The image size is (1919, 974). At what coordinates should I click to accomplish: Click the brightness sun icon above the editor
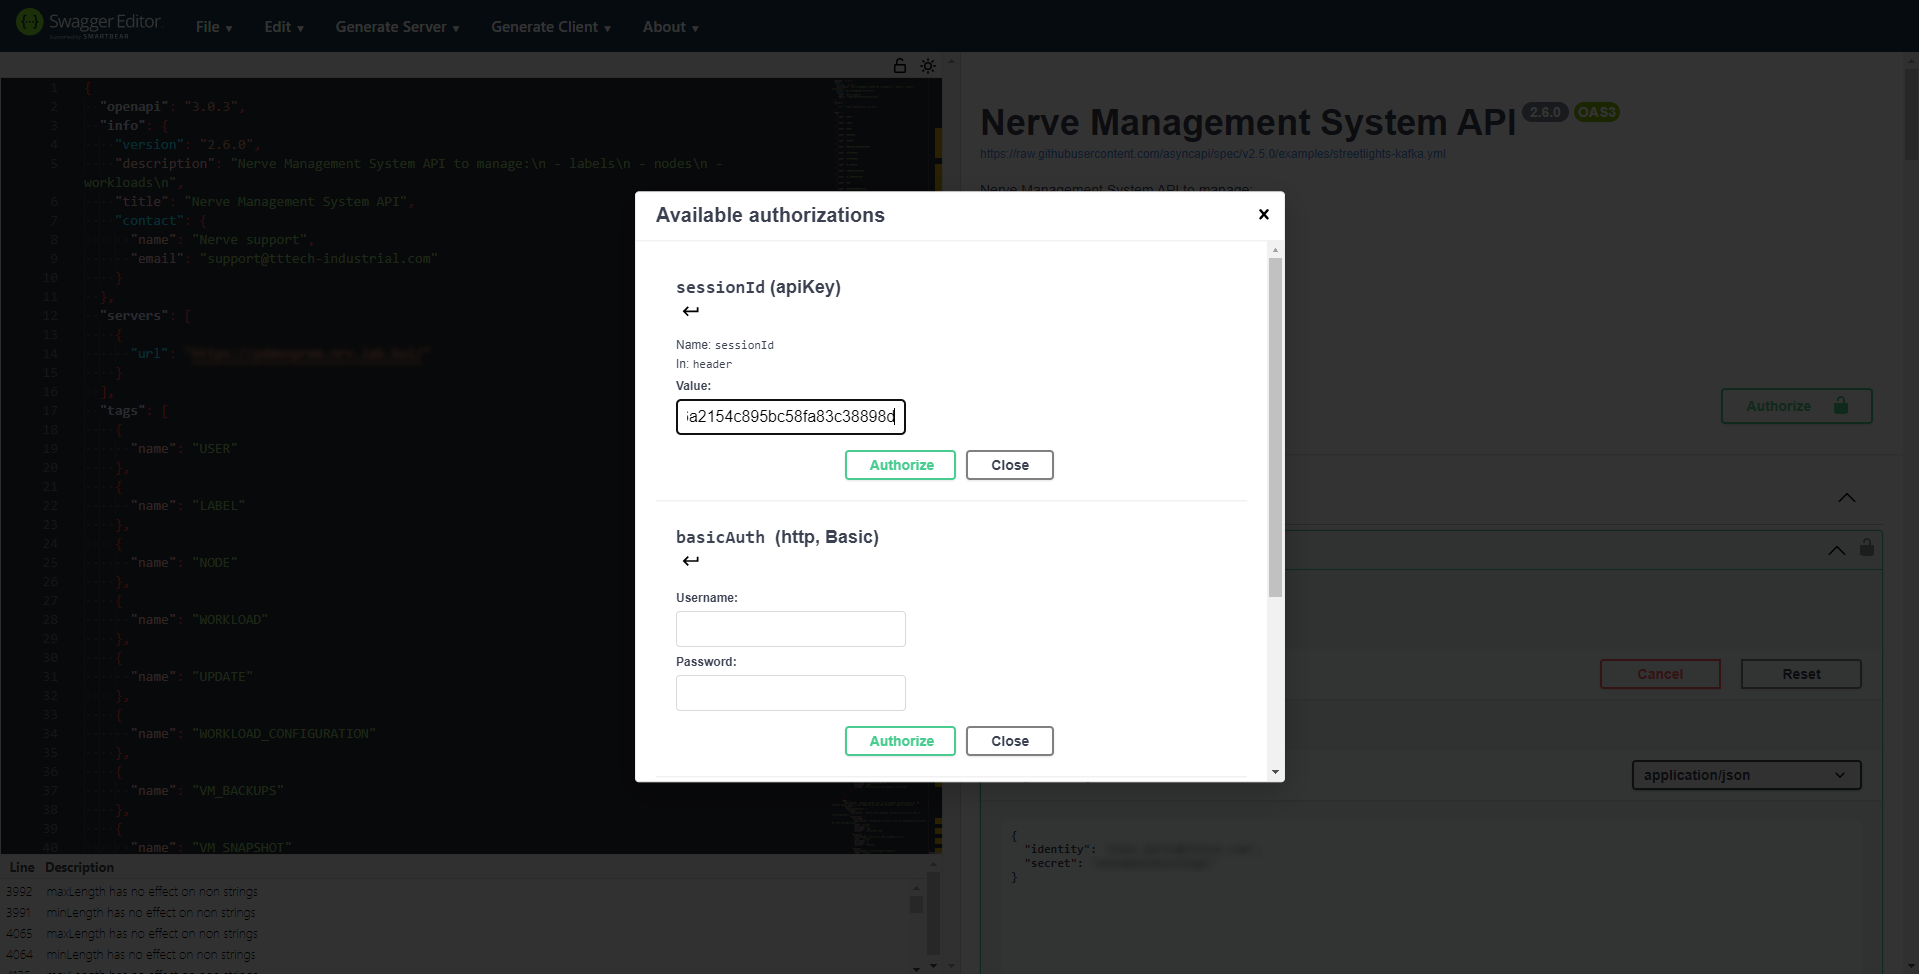pos(927,65)
